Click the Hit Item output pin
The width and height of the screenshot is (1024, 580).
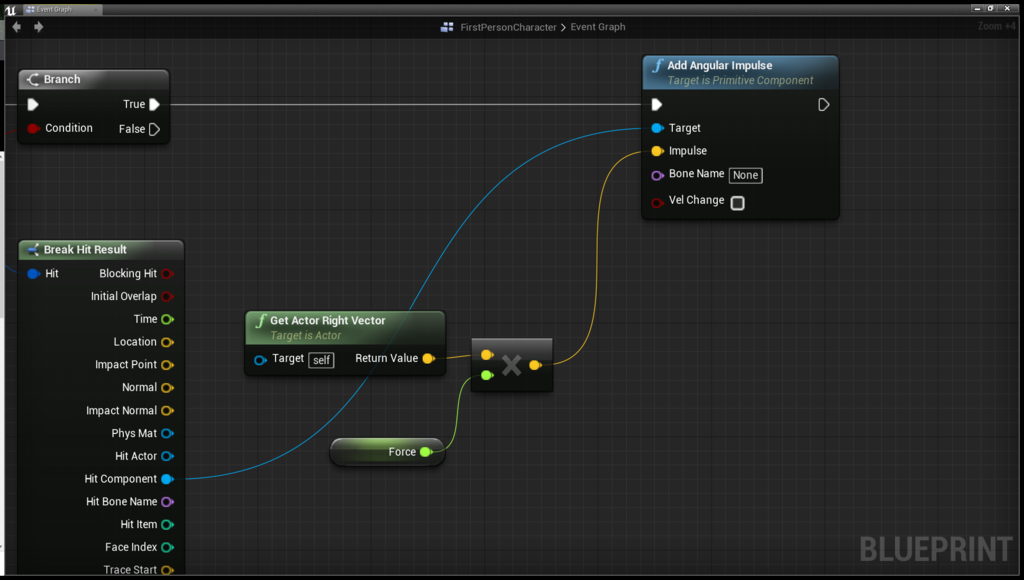coord(167,524)
